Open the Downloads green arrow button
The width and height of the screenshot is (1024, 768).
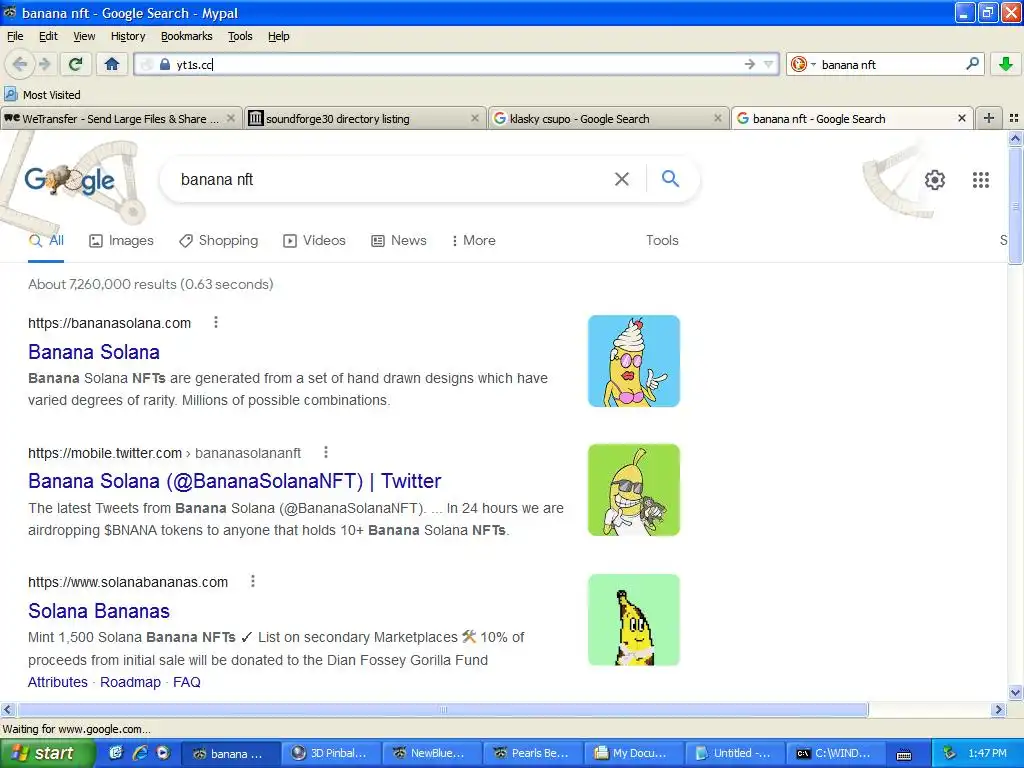[x=1006, y=64]
